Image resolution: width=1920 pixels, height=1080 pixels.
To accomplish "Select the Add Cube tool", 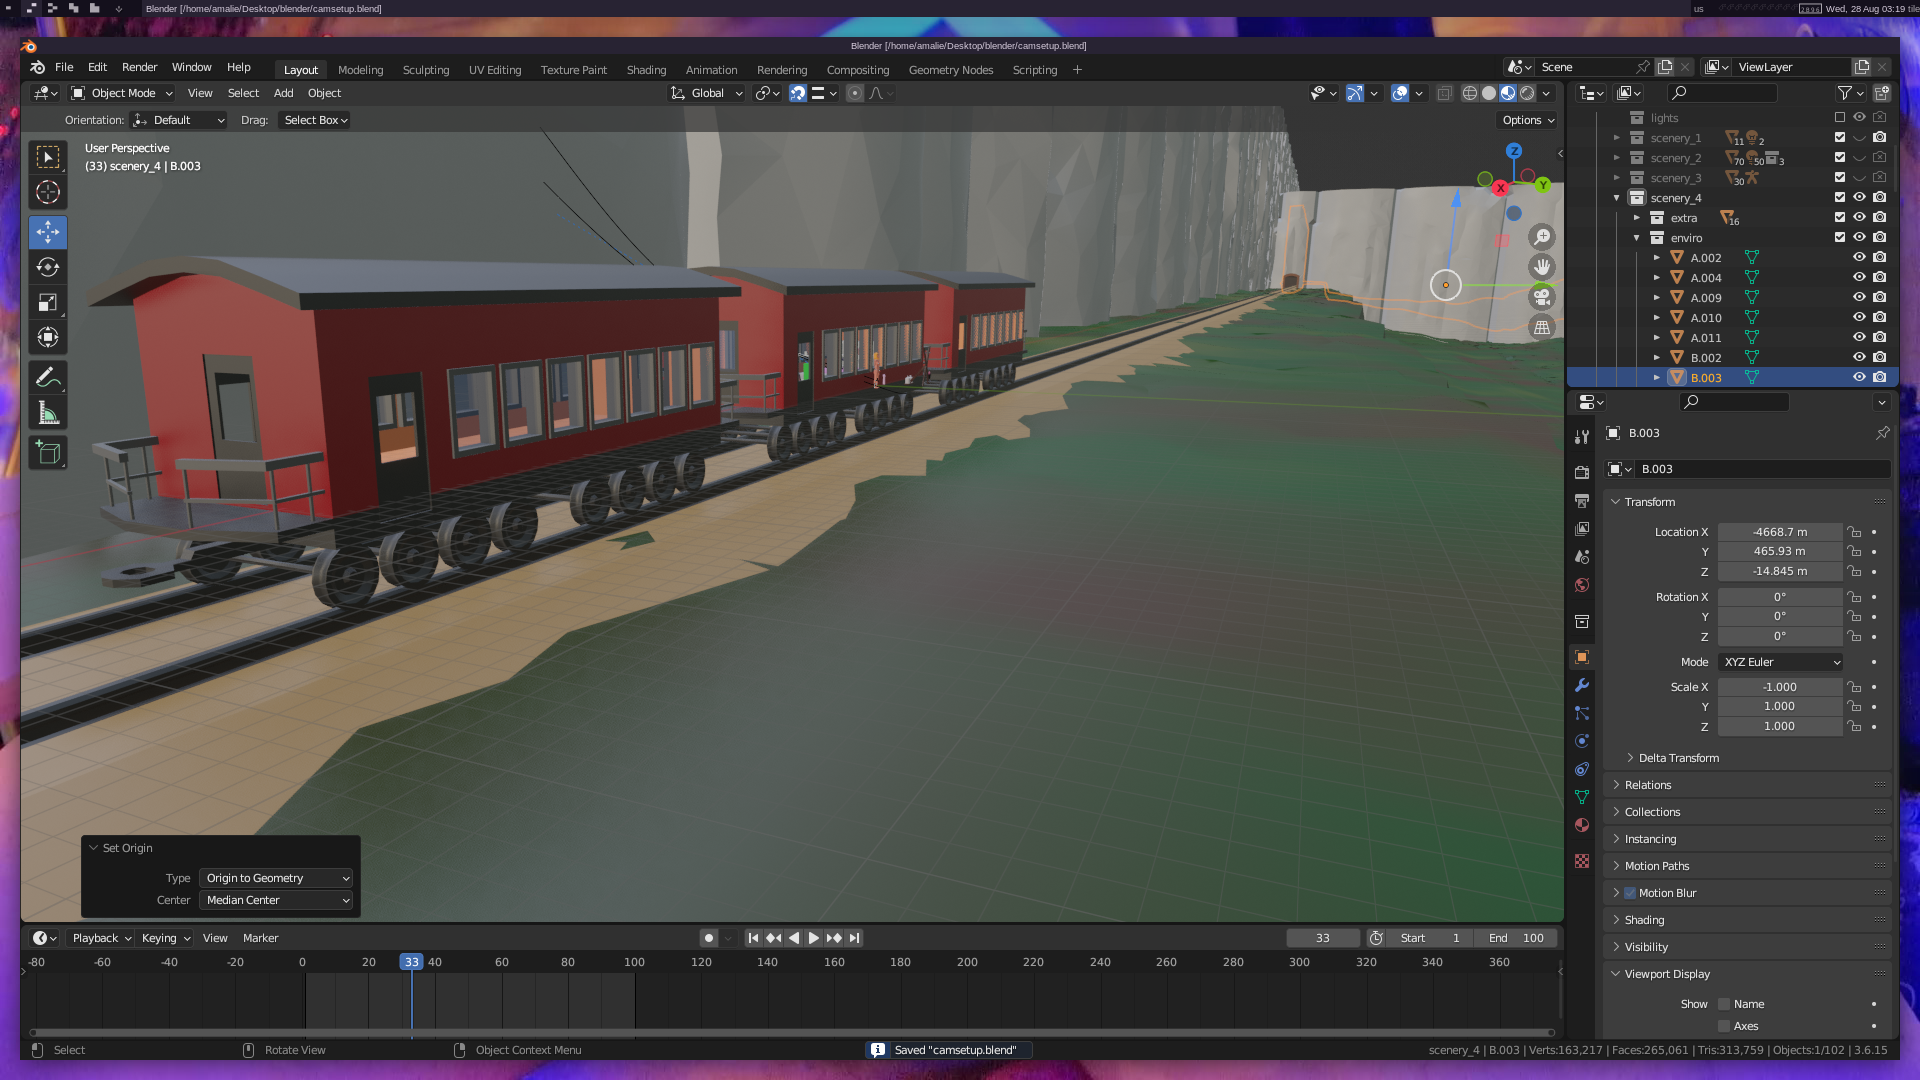I will click(47, 453).
